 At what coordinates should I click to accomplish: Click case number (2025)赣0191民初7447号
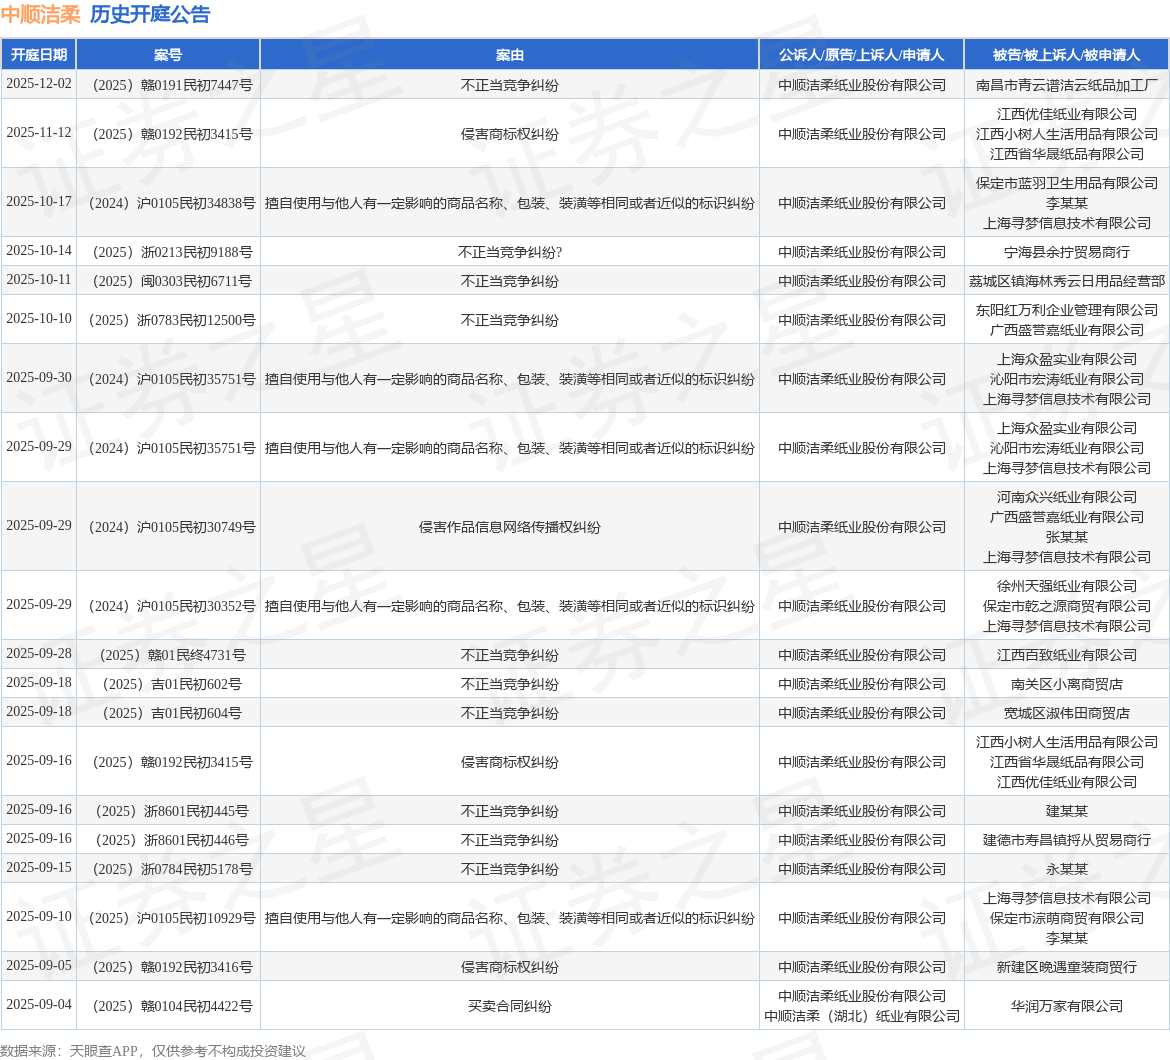click(172, 86)
